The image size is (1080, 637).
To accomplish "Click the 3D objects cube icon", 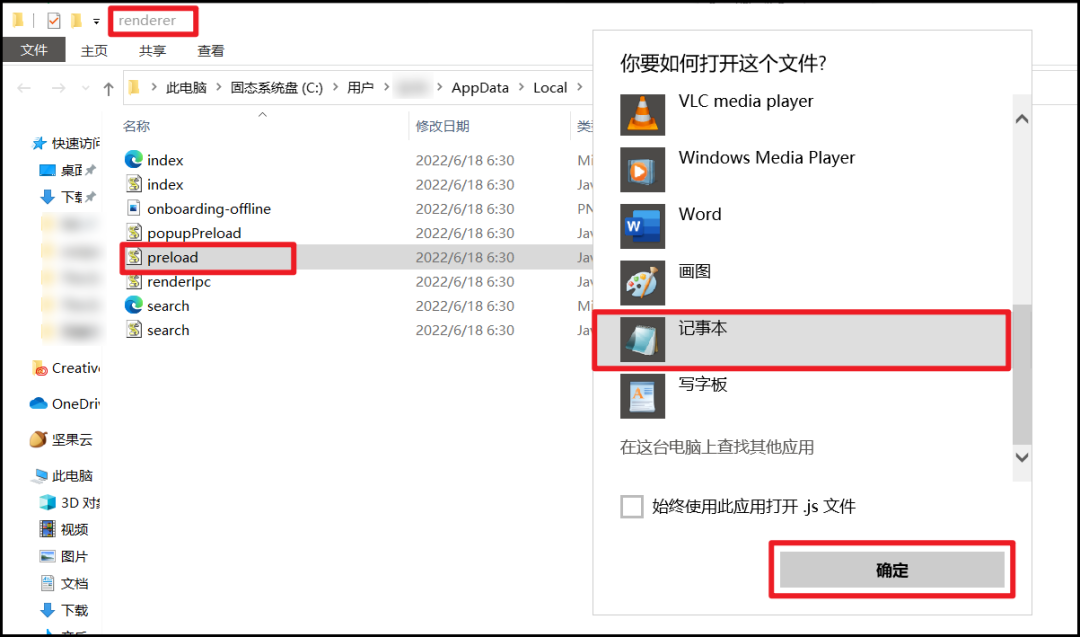I will [48, 503].
